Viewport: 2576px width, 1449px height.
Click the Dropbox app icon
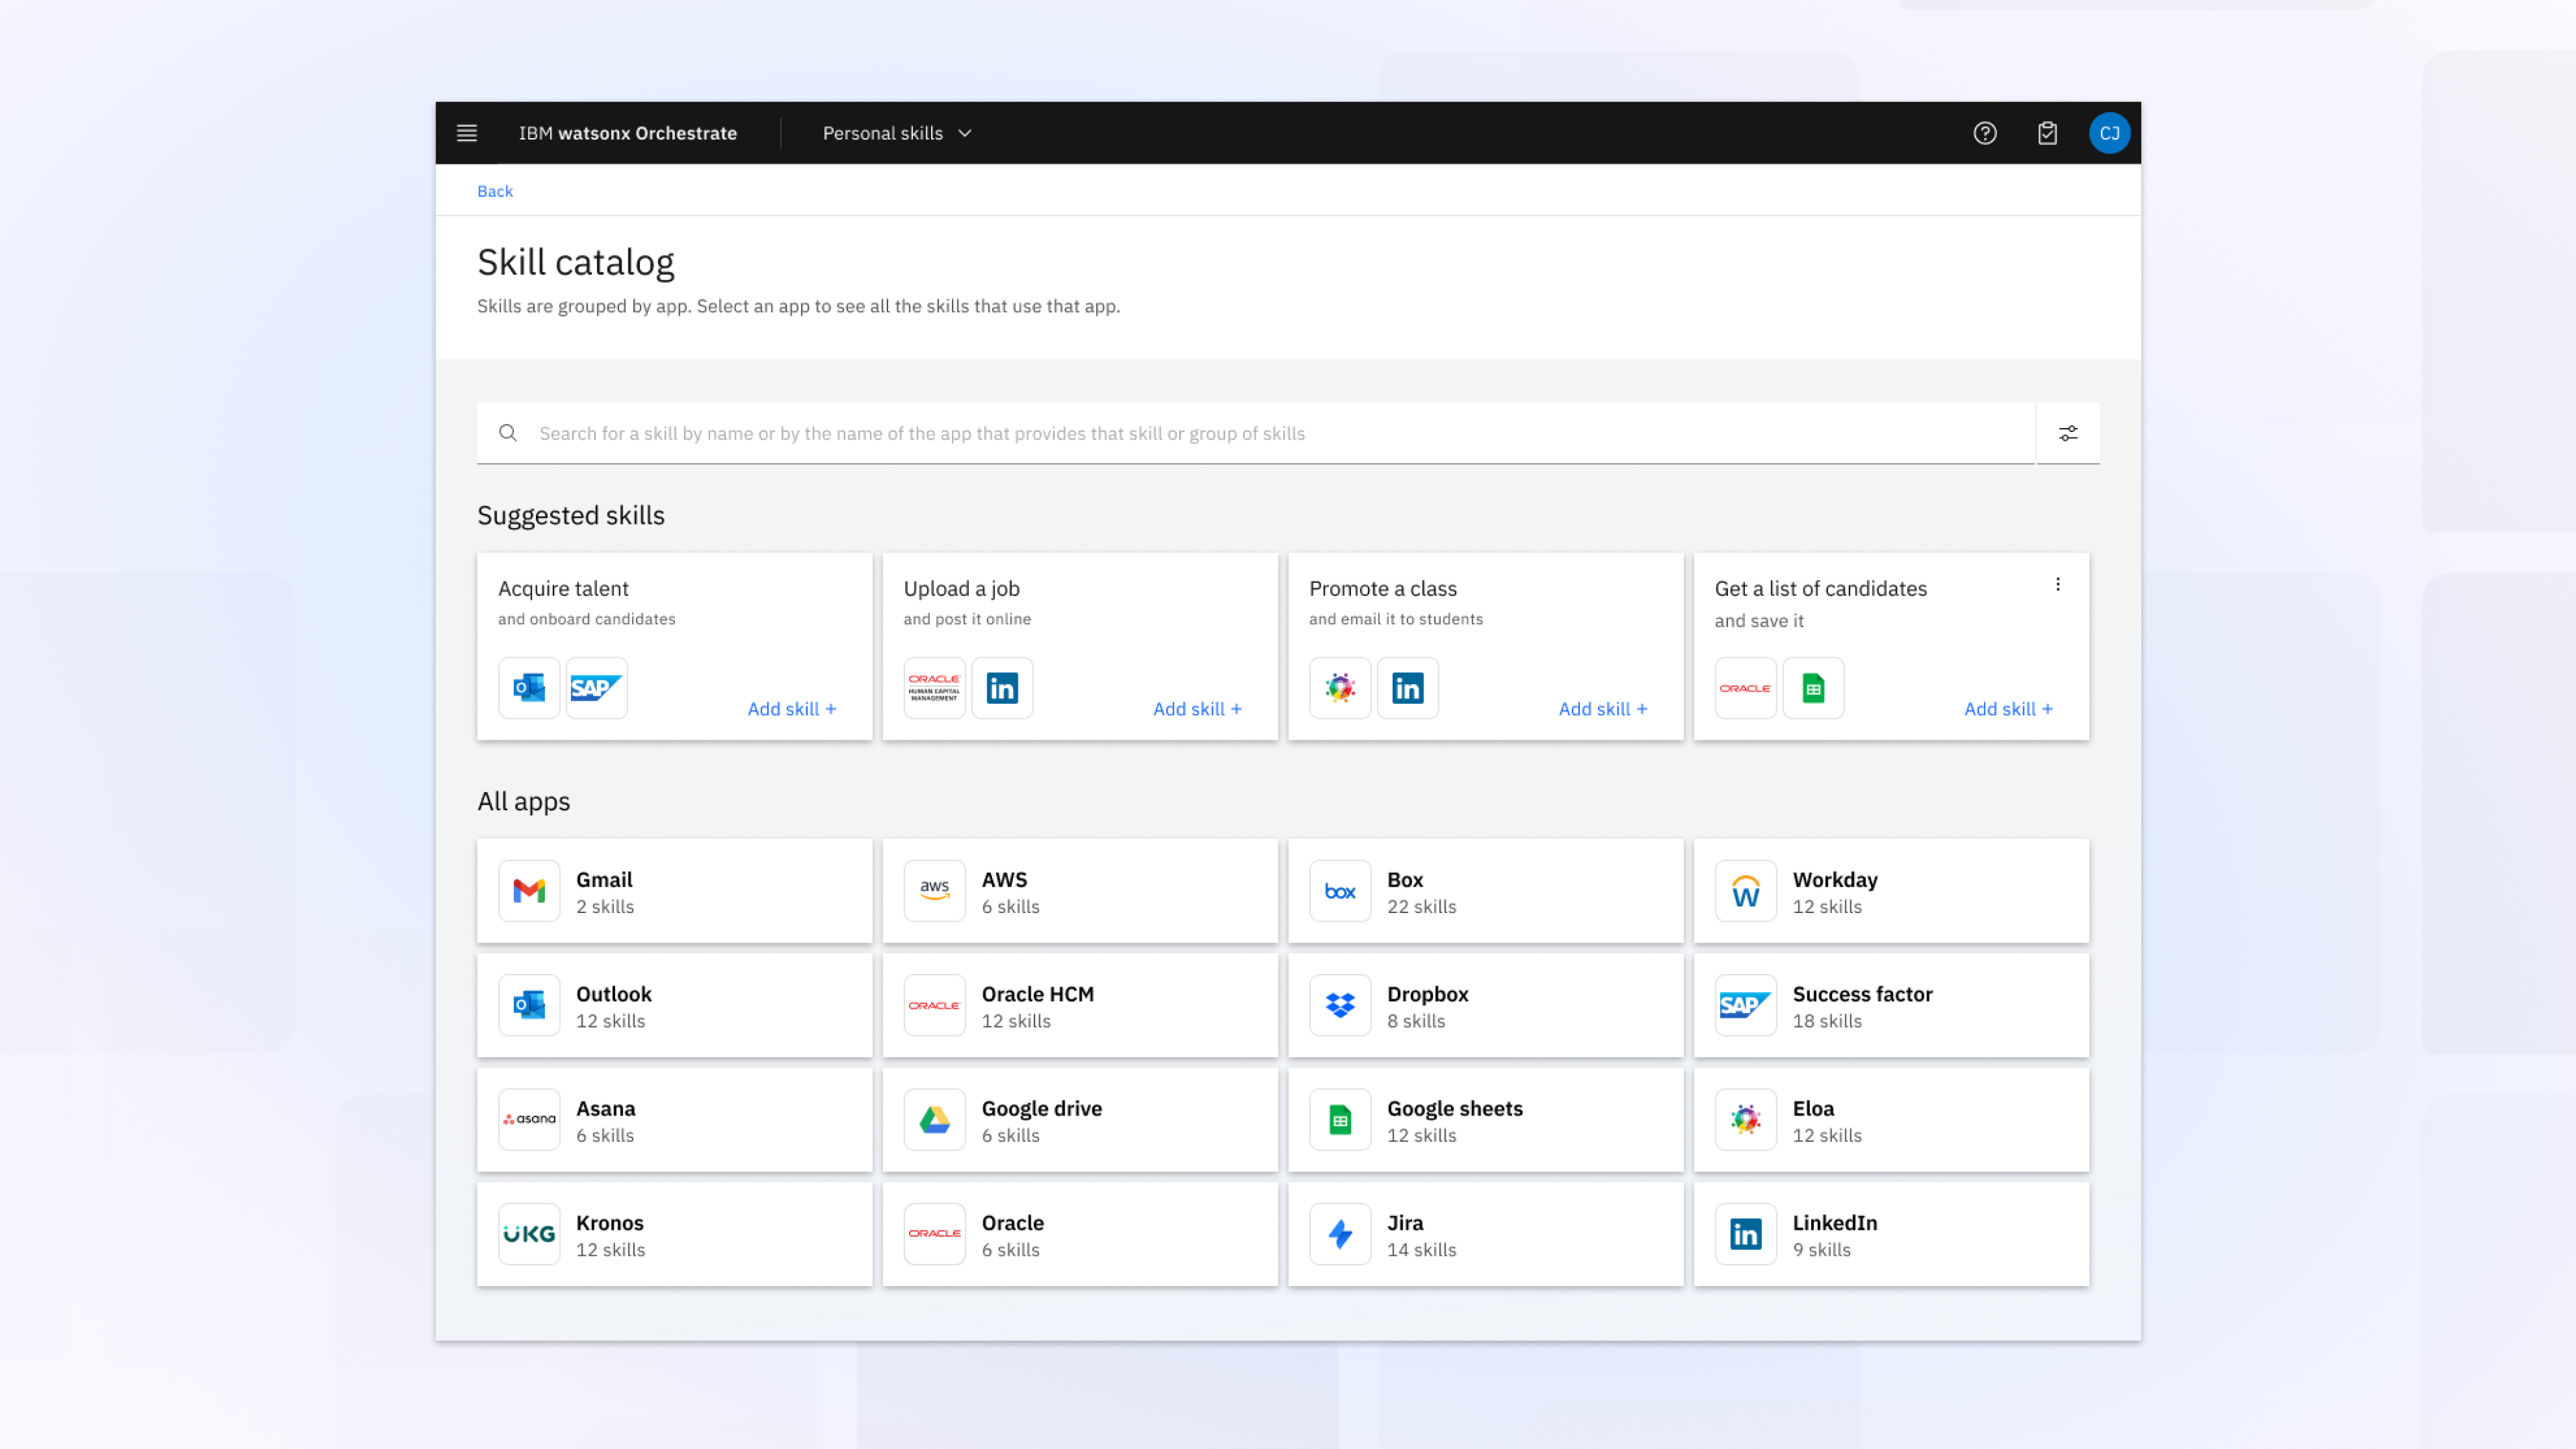[1340, 1005]
